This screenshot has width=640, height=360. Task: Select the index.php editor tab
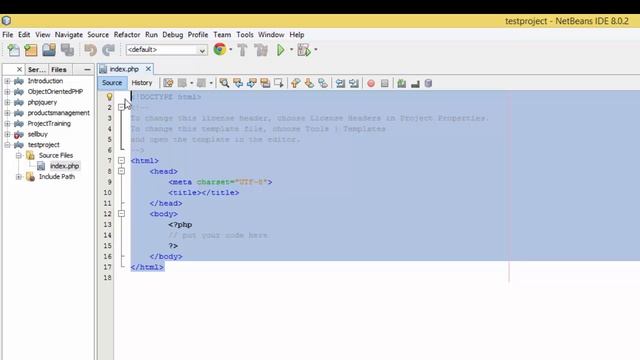124,69
